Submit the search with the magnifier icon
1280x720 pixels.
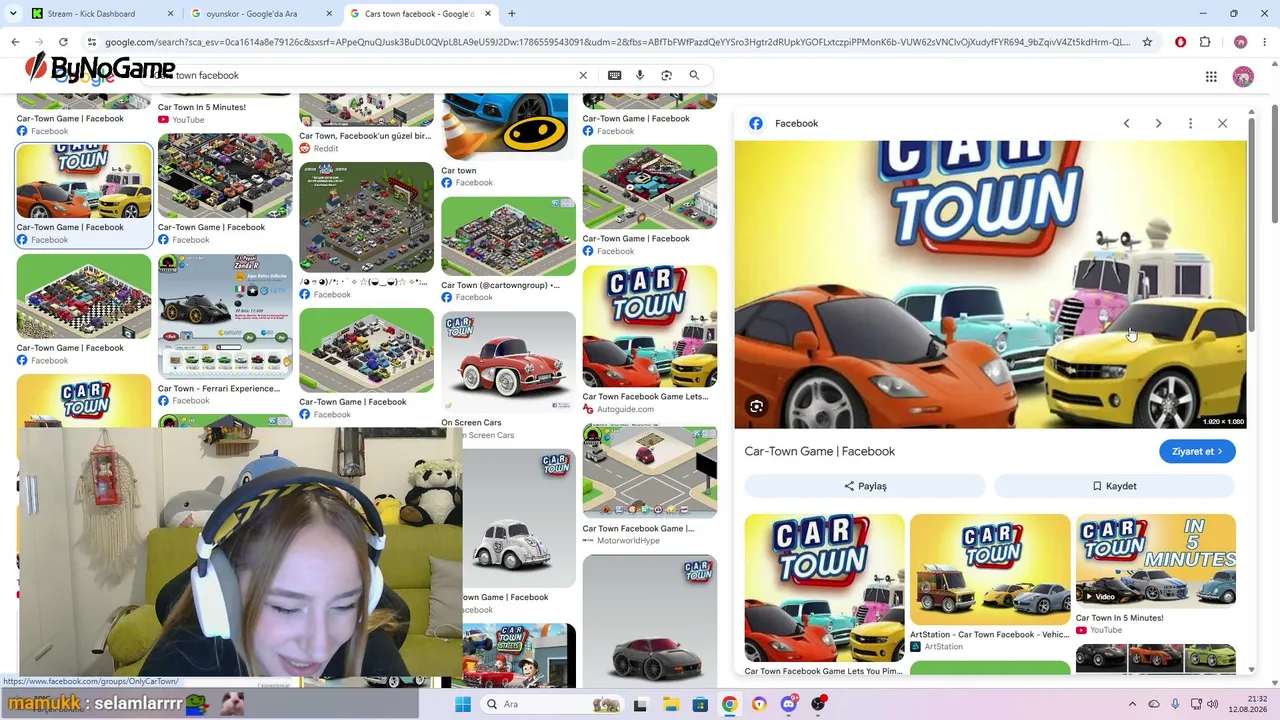pos(694,75)
